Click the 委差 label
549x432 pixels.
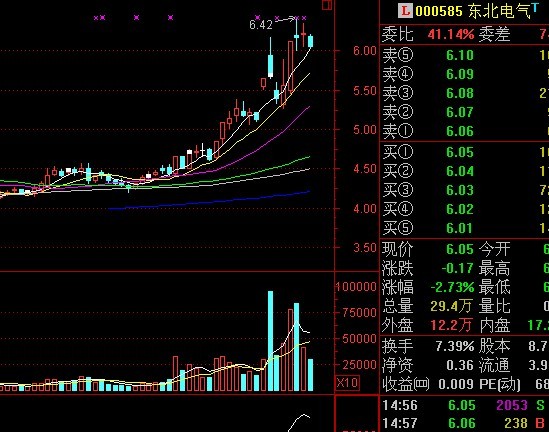point(494,35)
